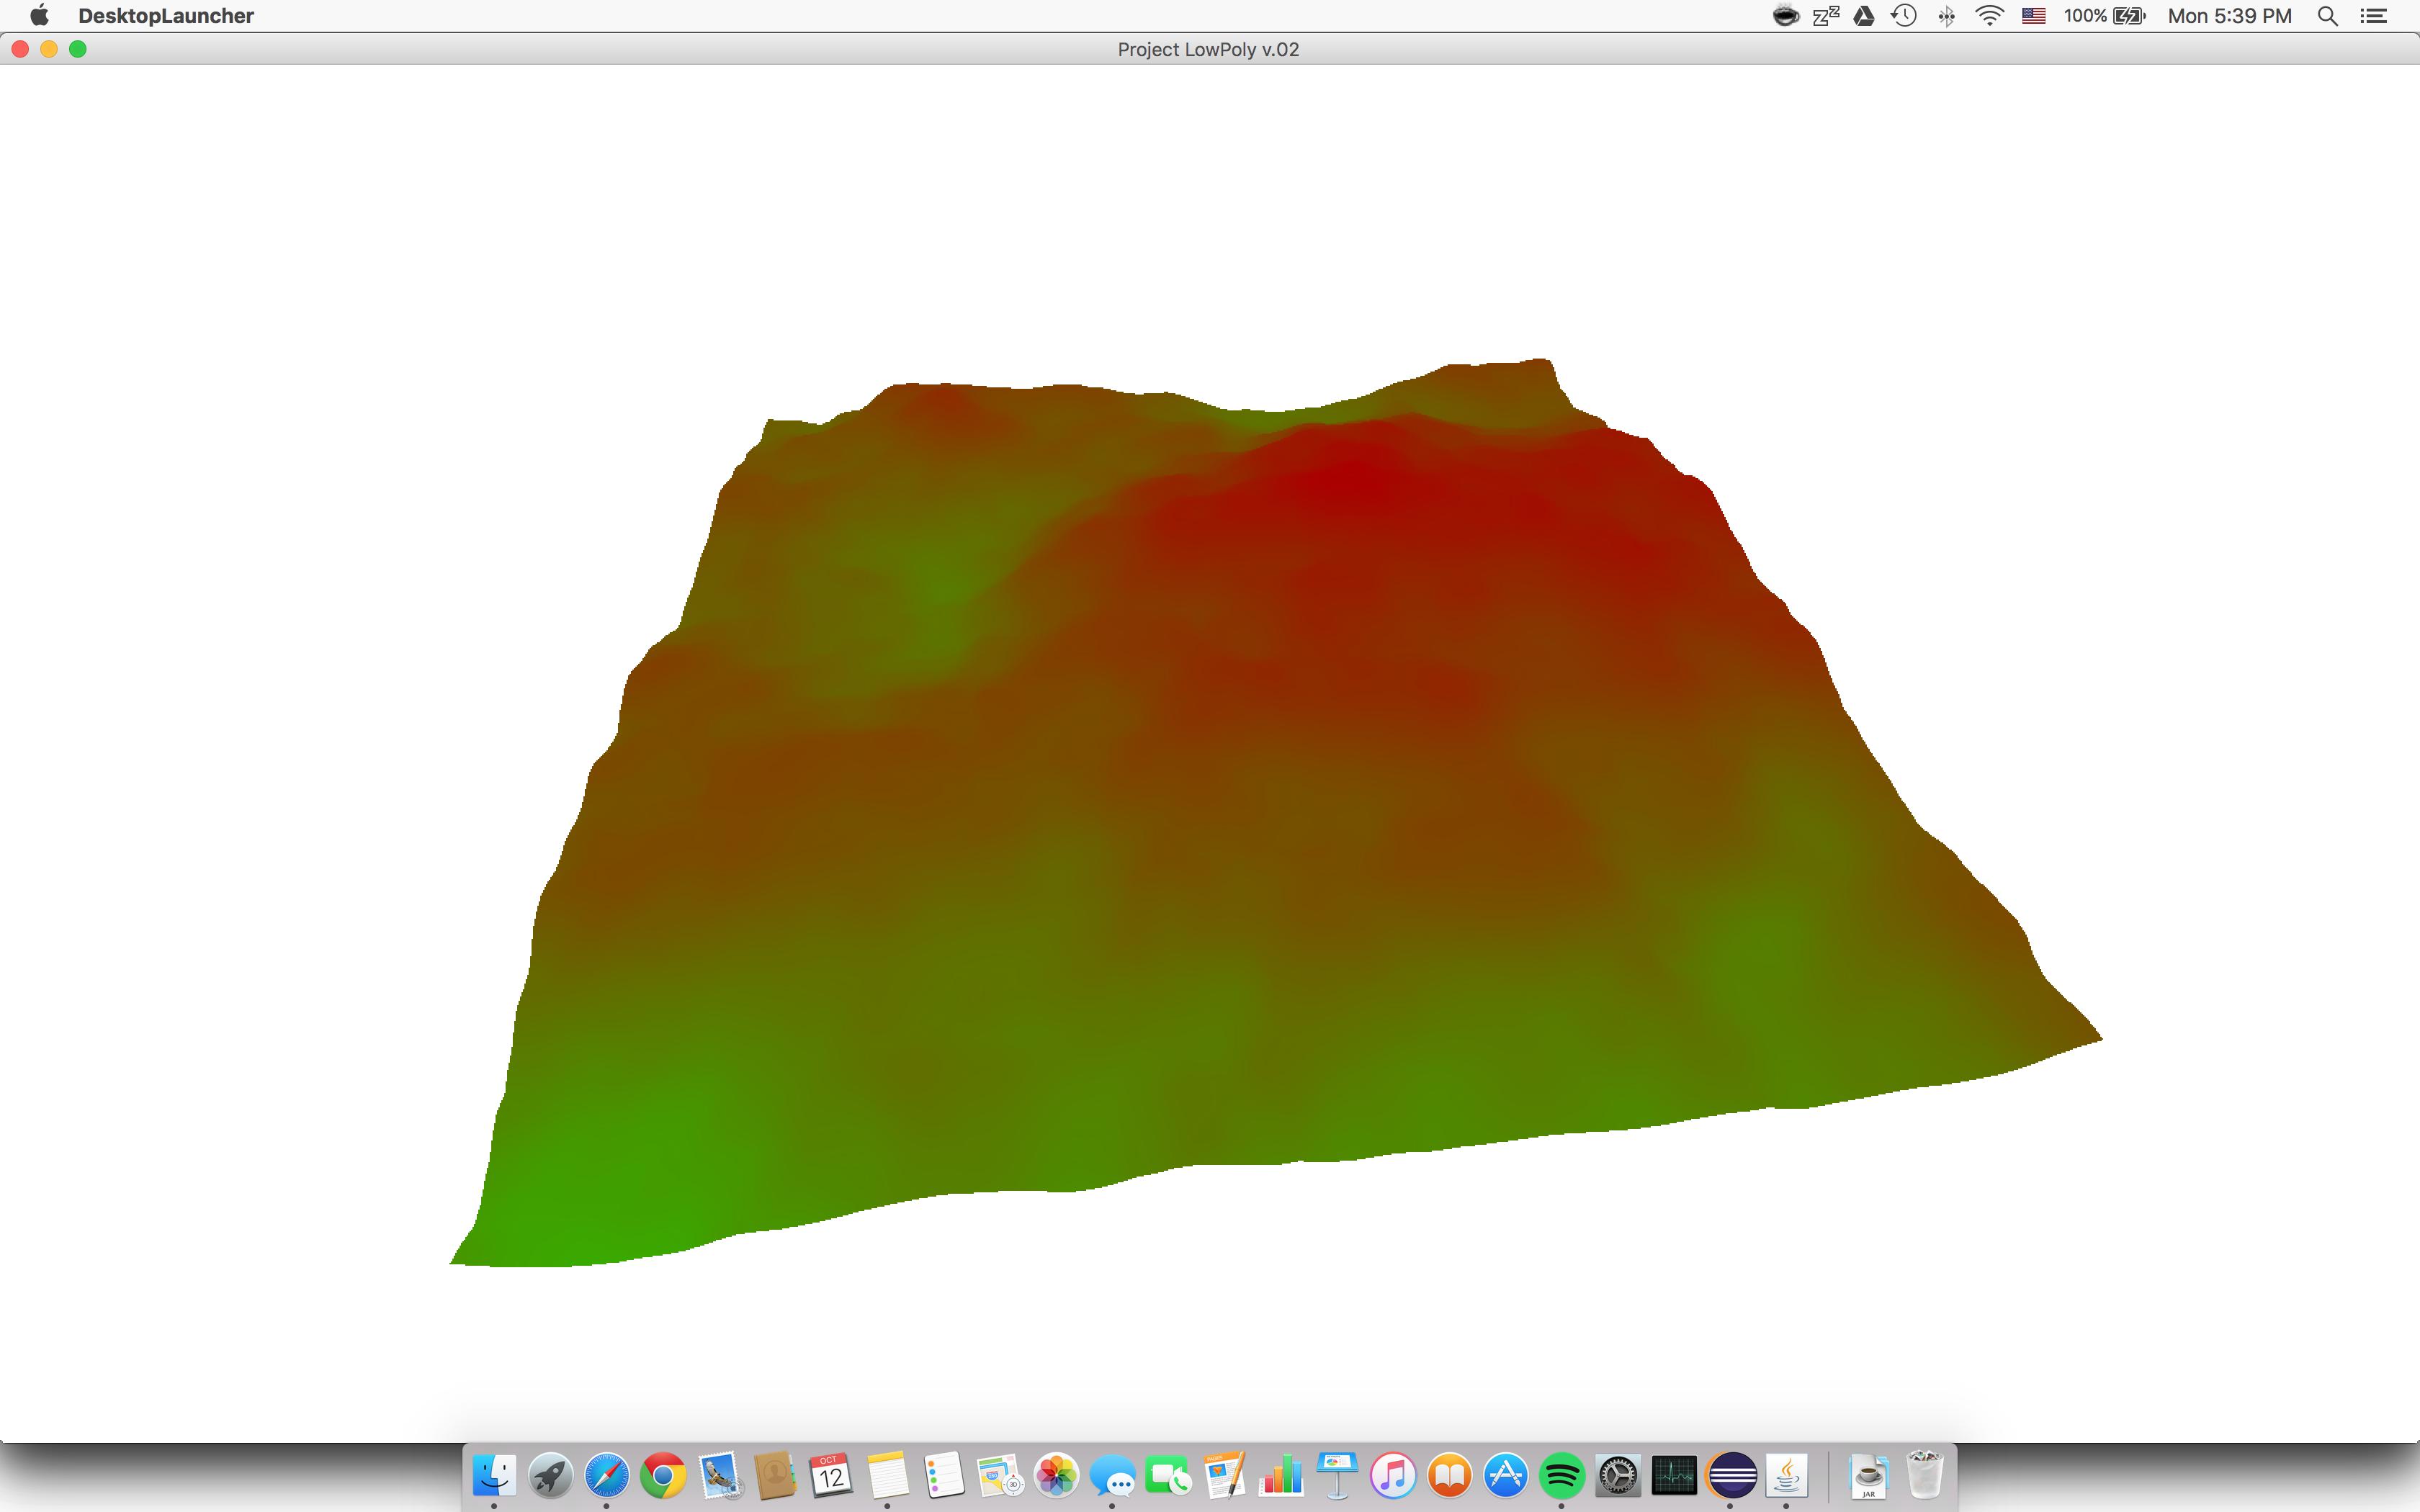The width and height of the screenshot is (2420, 1512).
Task: Maximize the Project LowPoly window
Action: [78, 49]
